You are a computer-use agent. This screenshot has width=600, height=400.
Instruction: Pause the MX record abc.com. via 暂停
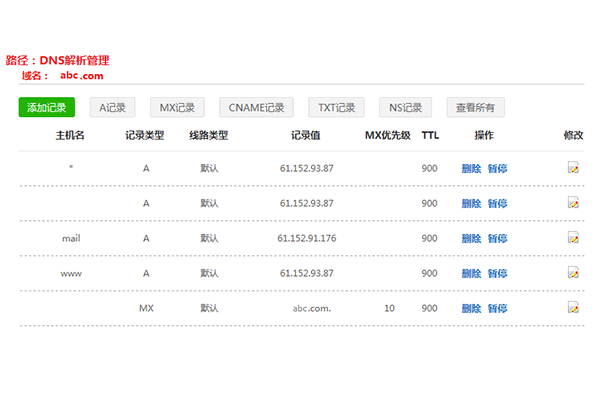tap(497, 308)
